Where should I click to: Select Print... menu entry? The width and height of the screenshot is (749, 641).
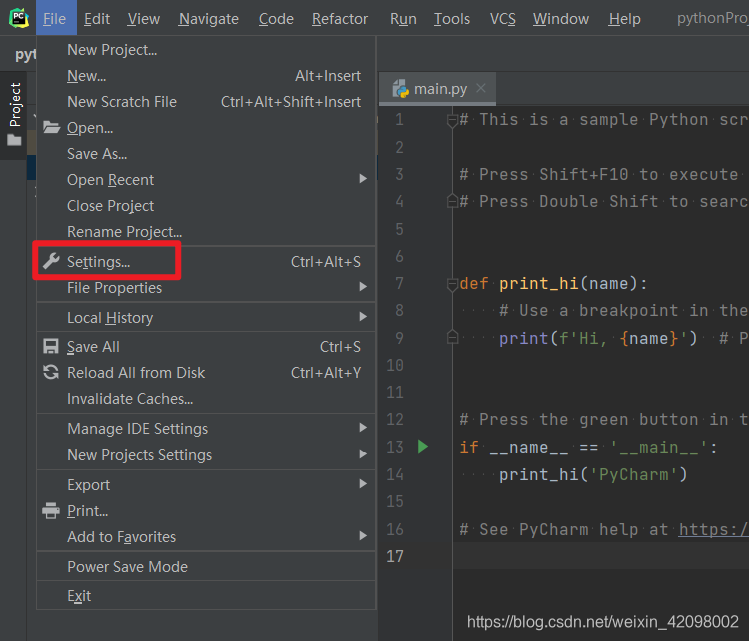point(206,511)
